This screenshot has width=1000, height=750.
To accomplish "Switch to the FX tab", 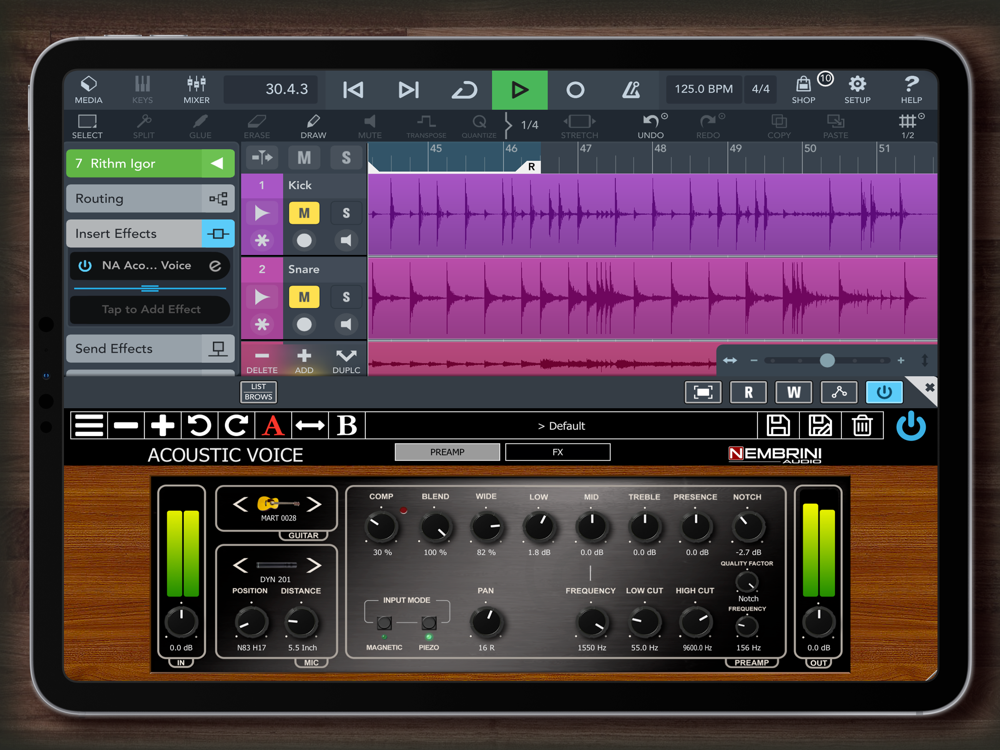I will 557,452.
